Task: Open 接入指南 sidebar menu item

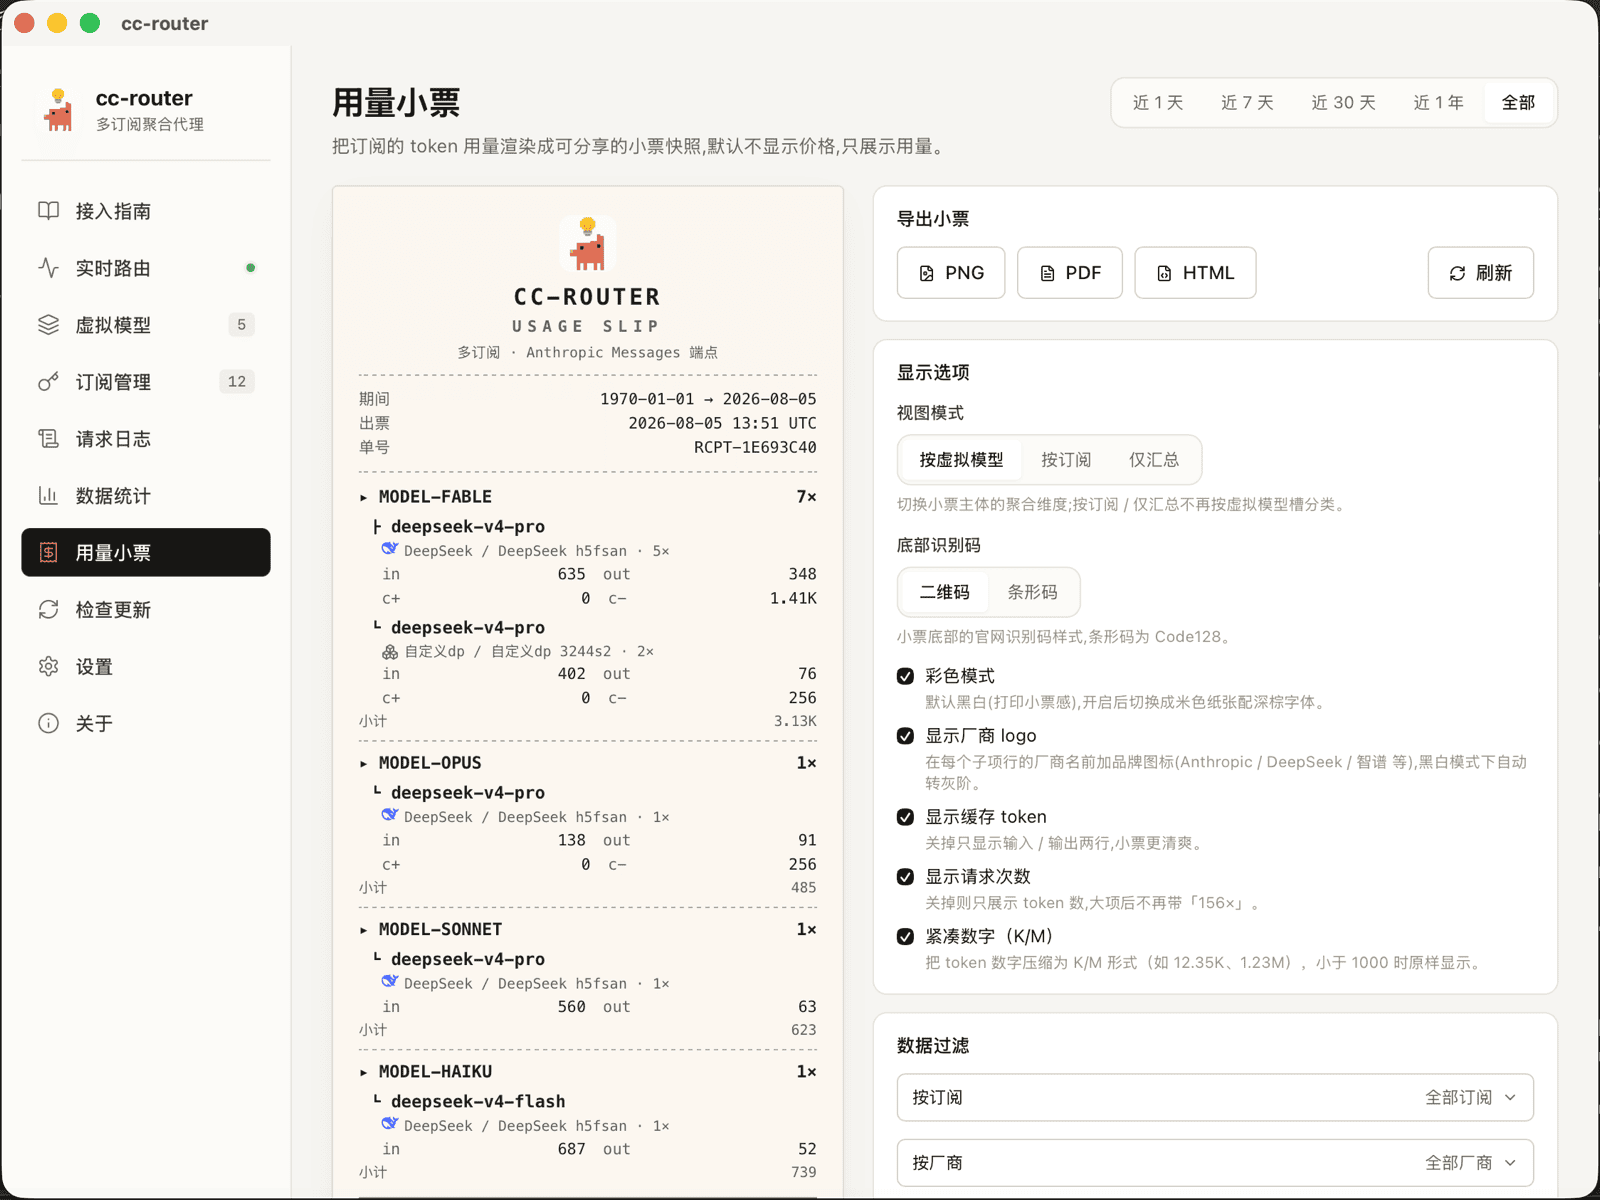Action: coord(146,211)
